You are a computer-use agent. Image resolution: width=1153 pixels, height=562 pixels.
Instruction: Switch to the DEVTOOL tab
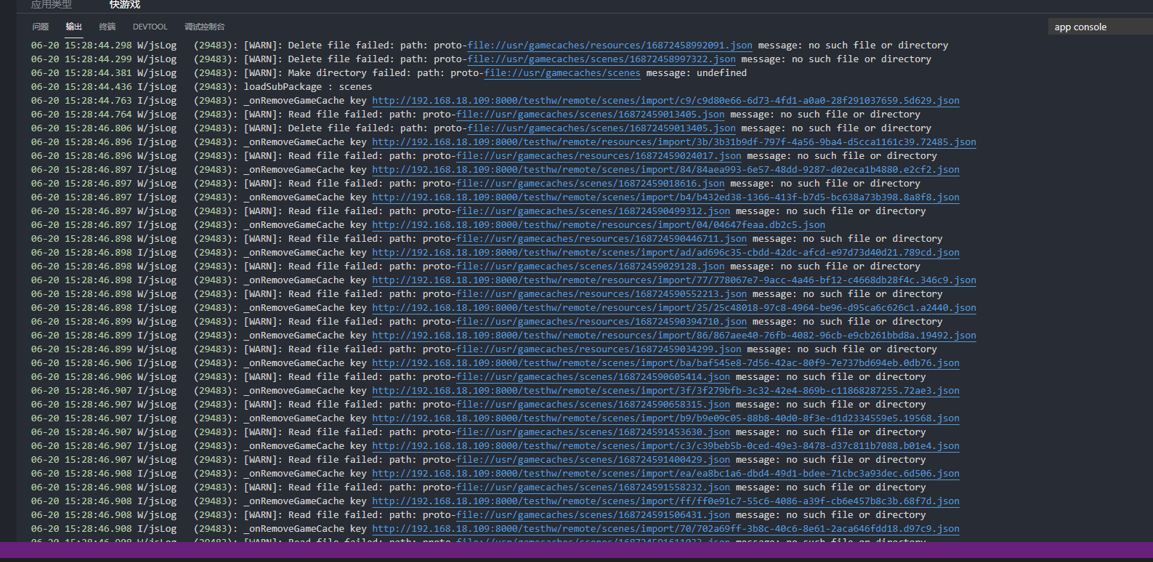pos(150,26)
